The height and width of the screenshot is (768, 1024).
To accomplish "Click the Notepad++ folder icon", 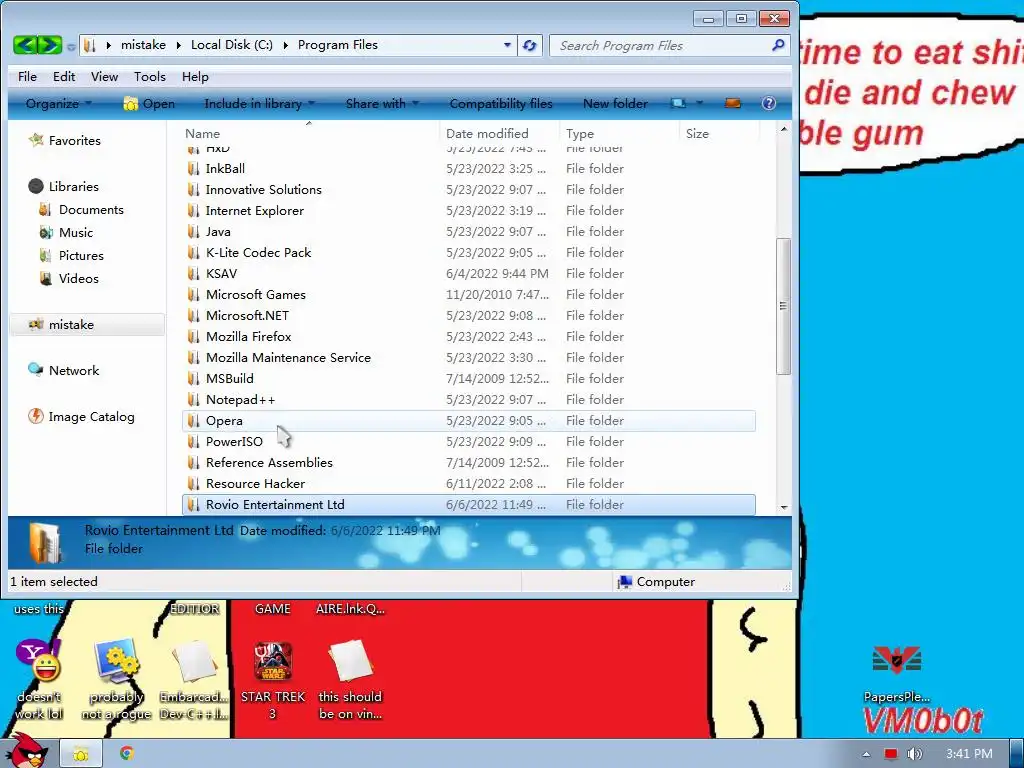I will point(193,399).
